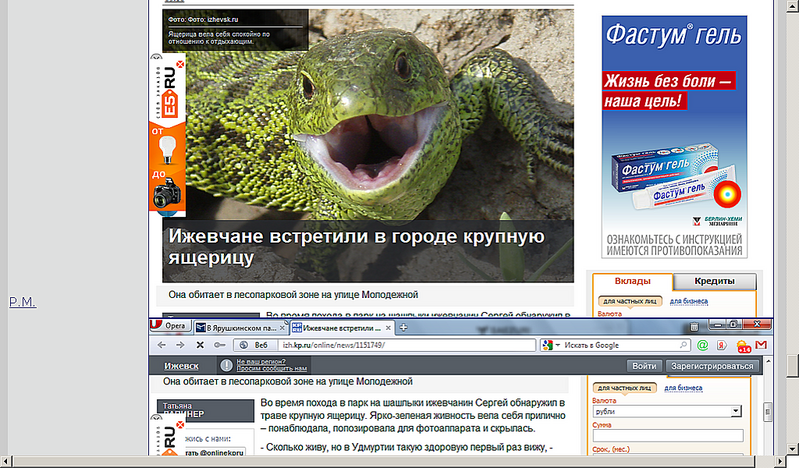Click the exclamation mark region icon

pos(226,365)
